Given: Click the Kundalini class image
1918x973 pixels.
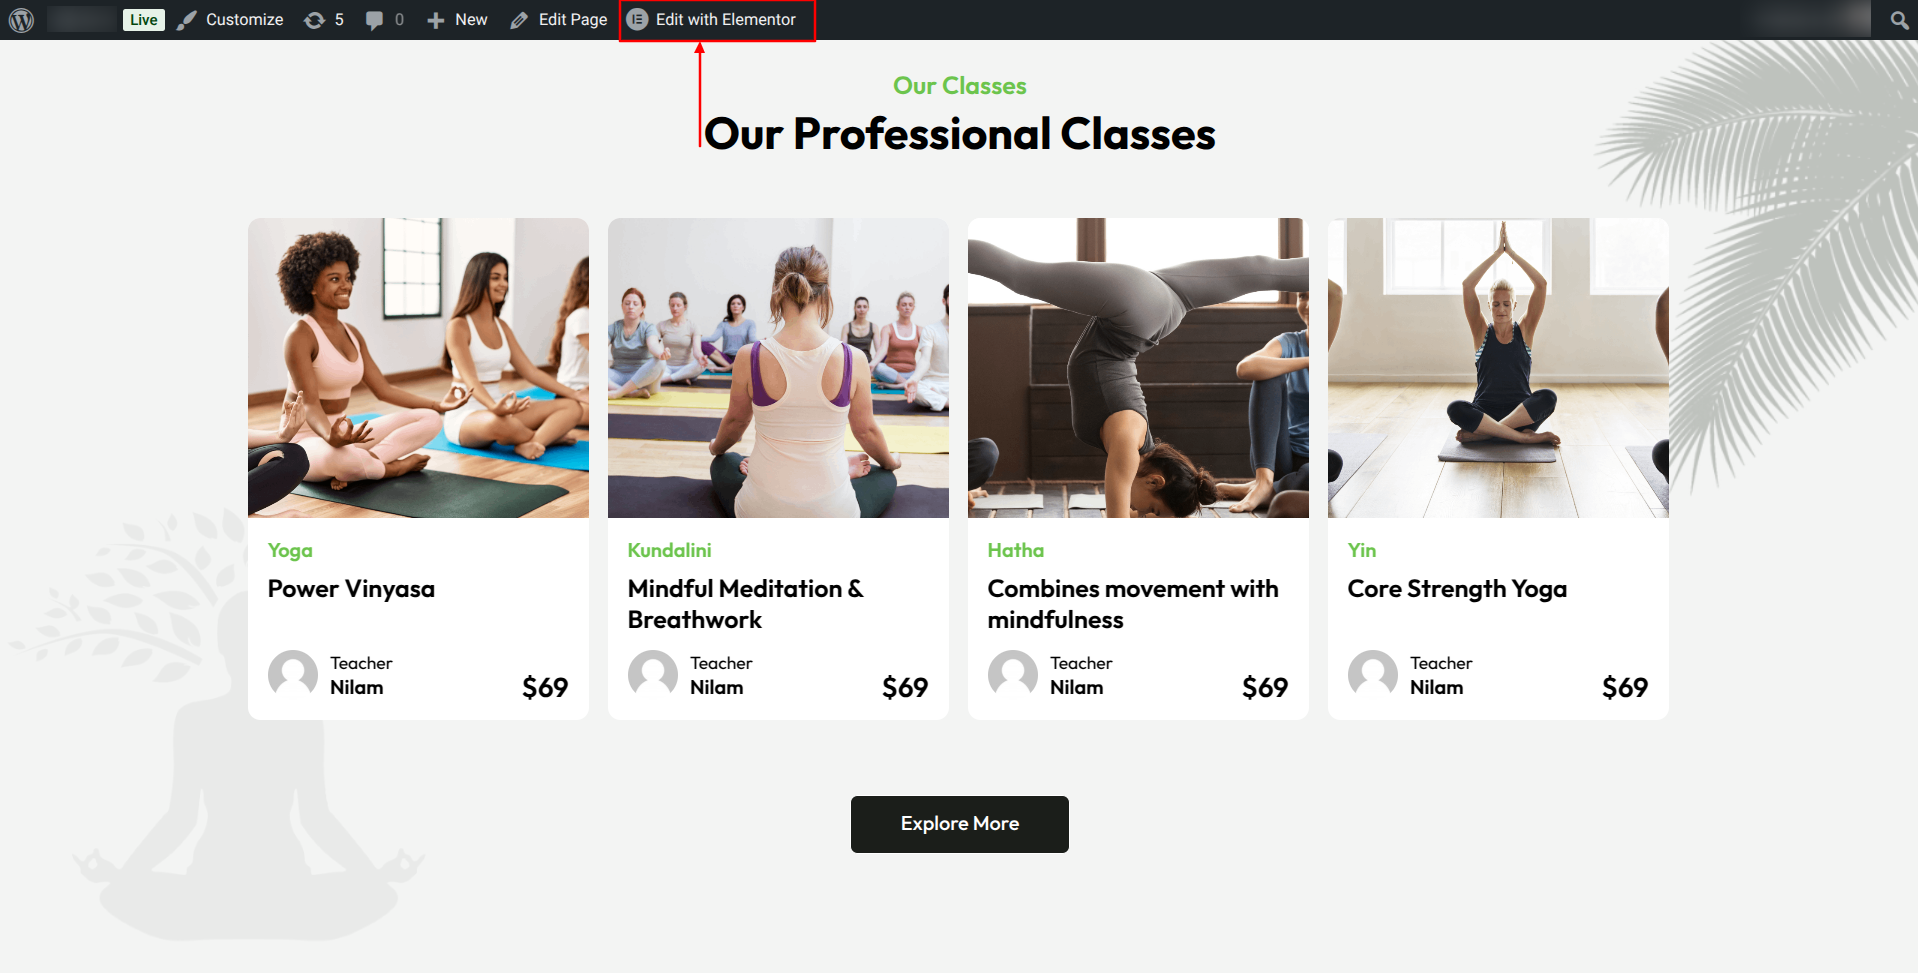Looking at the screenshot, I should click(x=778, y=368).
